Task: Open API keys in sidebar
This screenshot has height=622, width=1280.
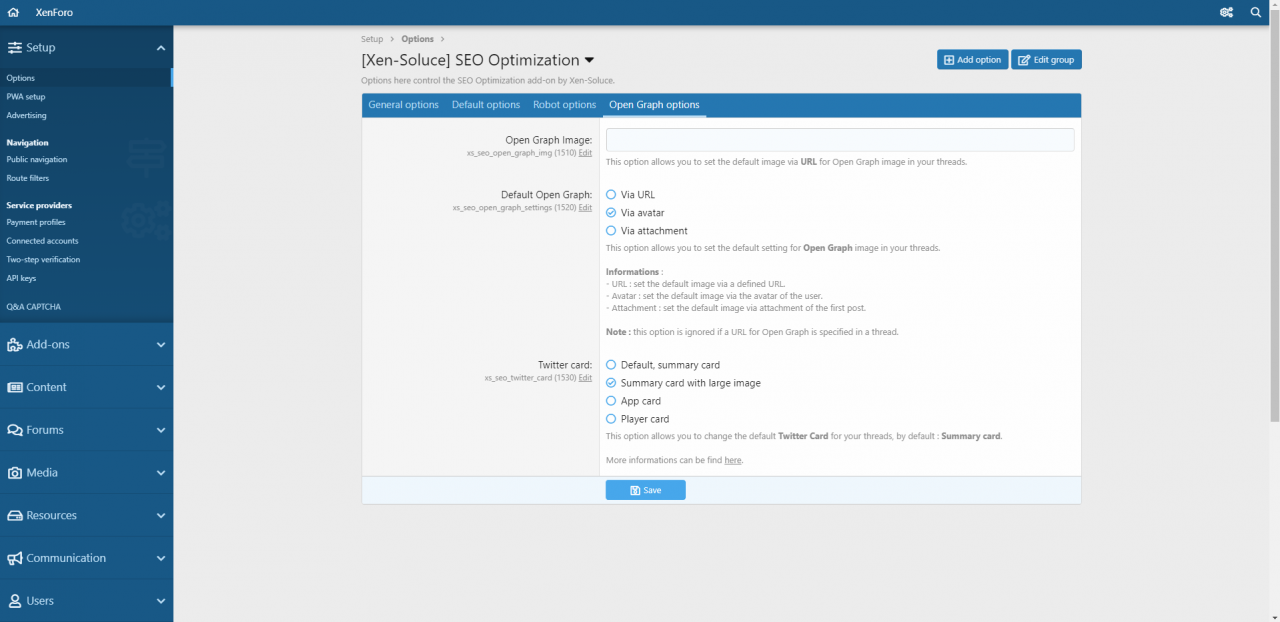Action: [86, 278]
